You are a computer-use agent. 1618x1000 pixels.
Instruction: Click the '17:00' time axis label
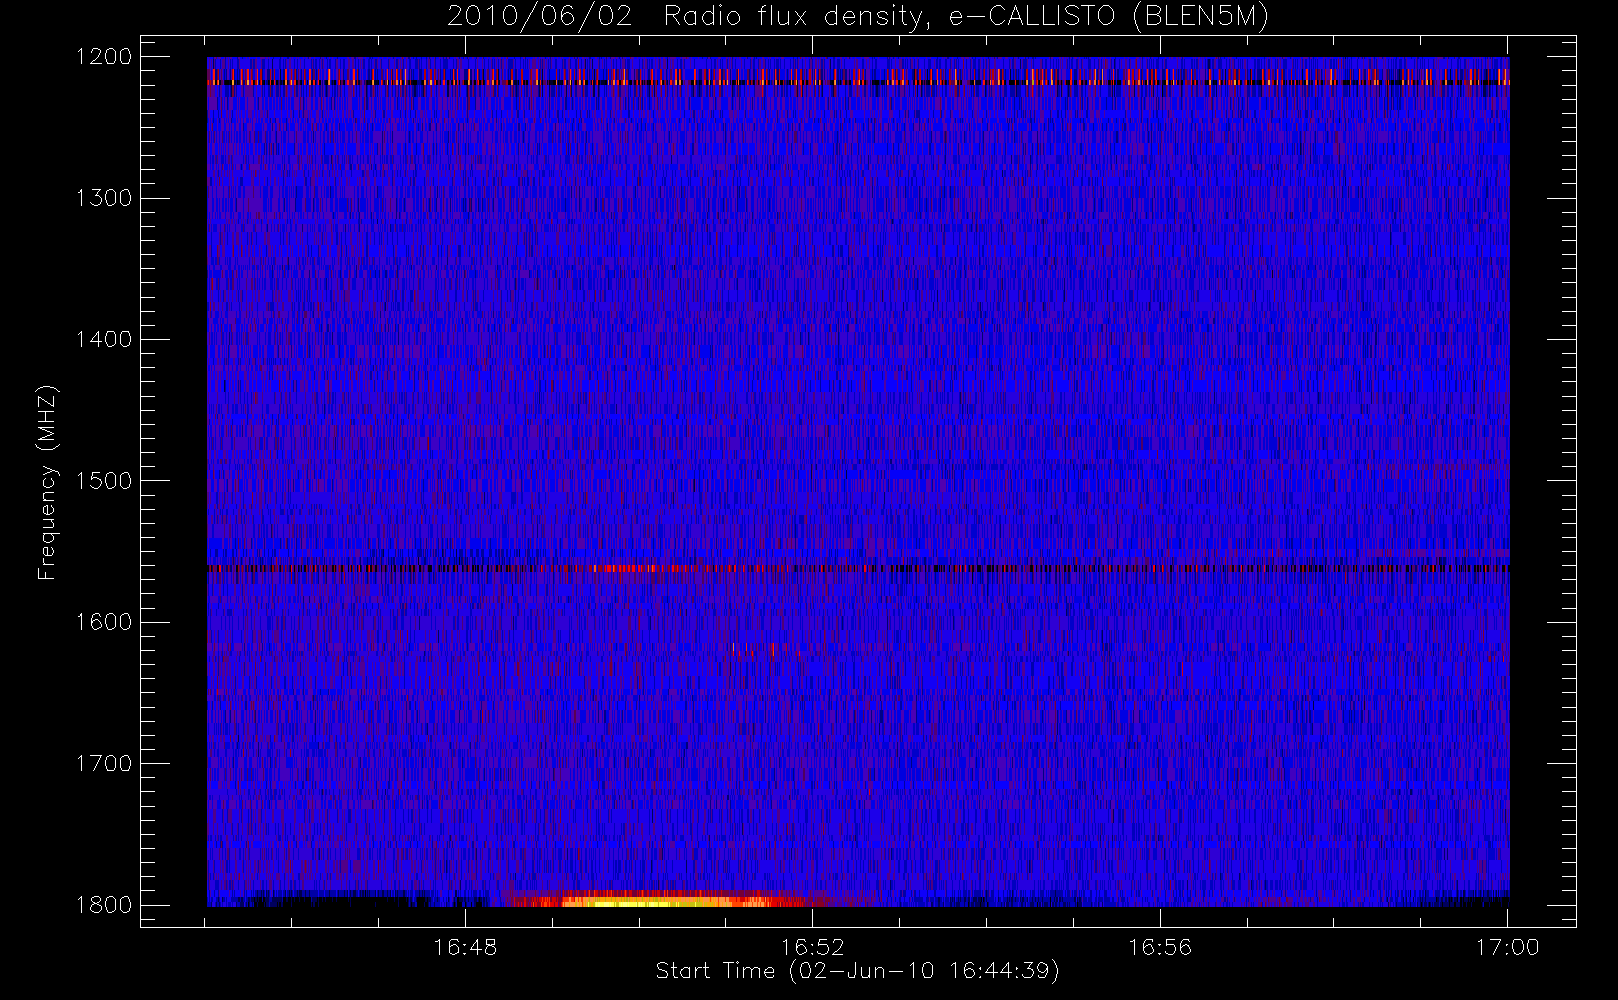pos(1507,947)
